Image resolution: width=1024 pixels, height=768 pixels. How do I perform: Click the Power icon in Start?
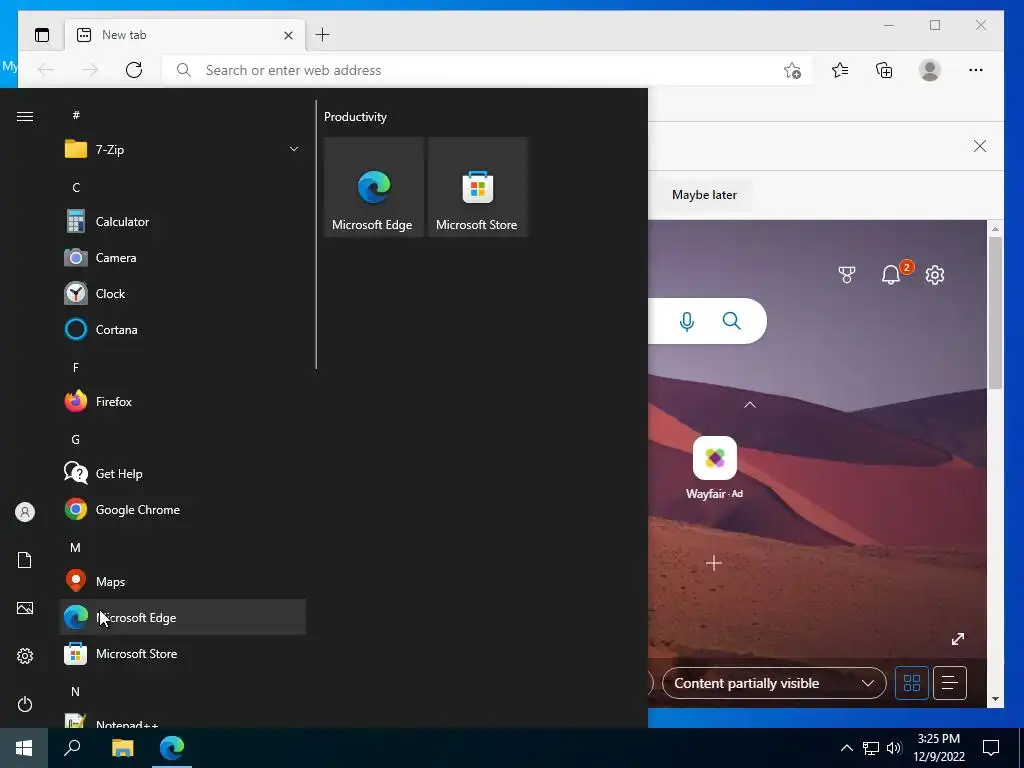tap(25, 704)
